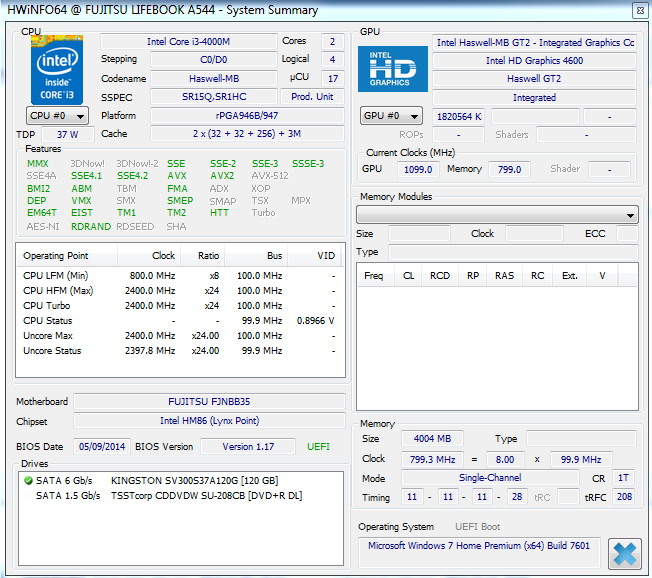Click the Ext. column header
652x578 pixels.
570,276
